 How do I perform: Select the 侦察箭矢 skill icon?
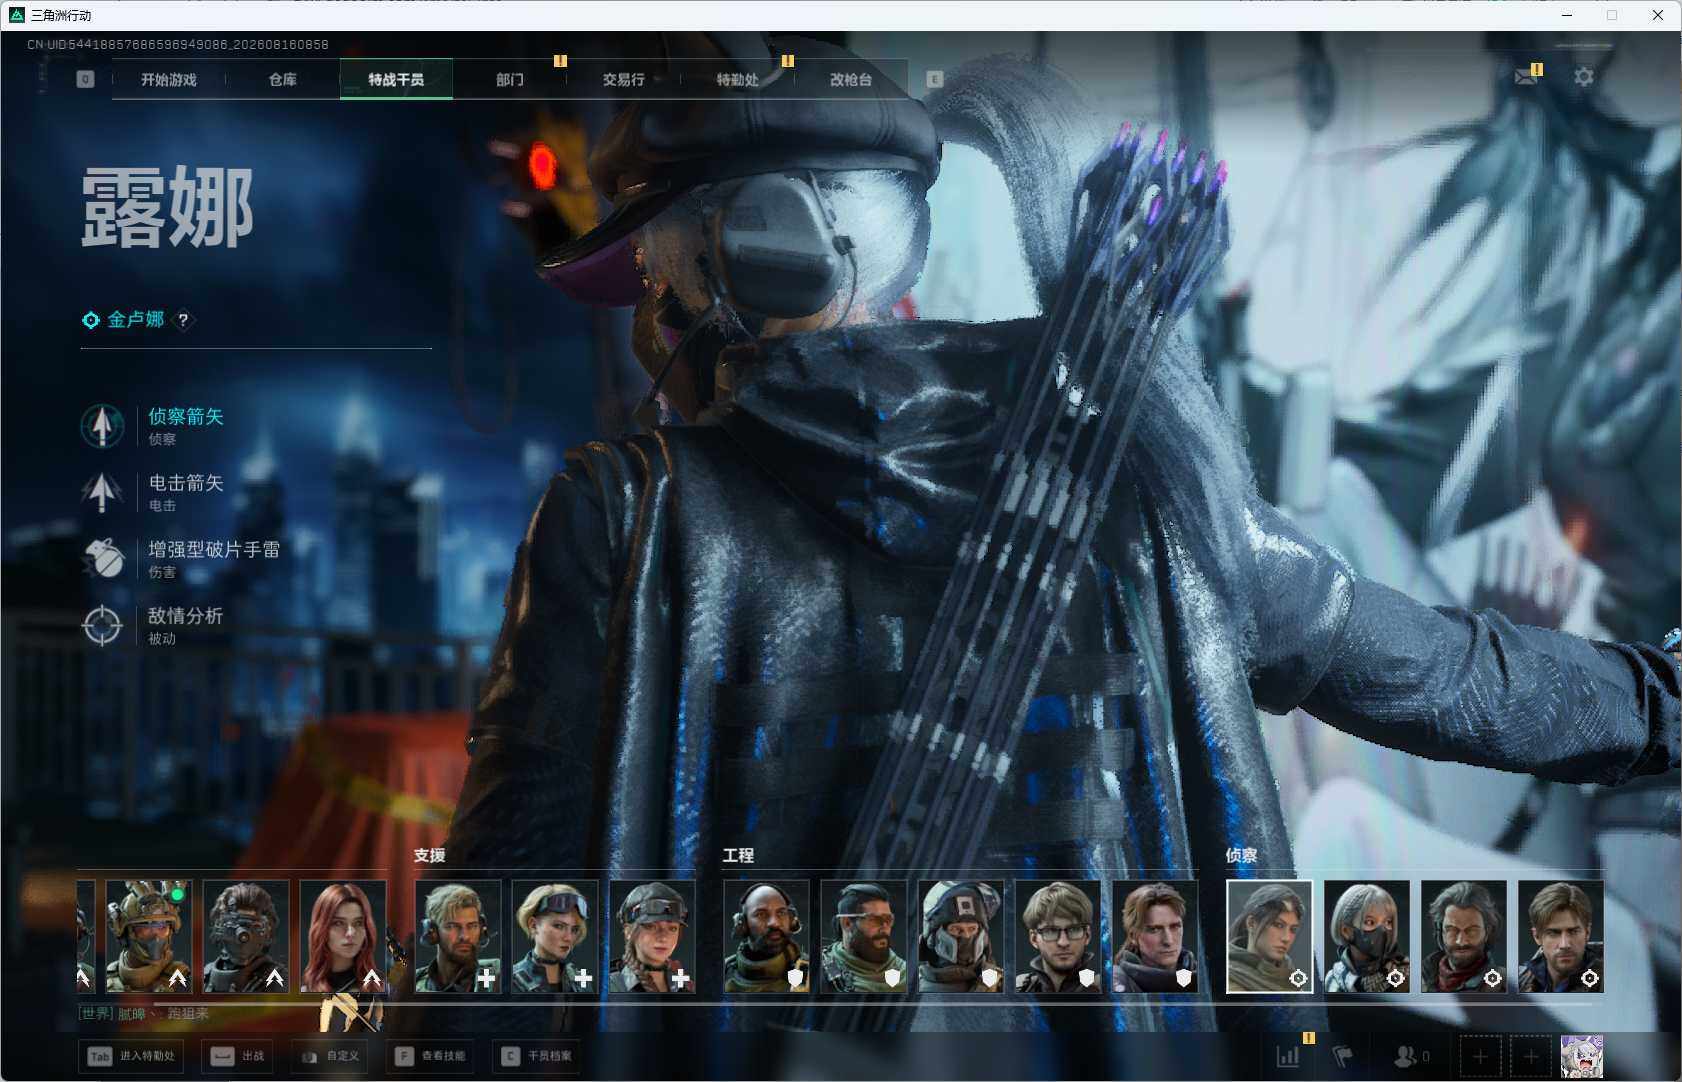tap(102, 426)
